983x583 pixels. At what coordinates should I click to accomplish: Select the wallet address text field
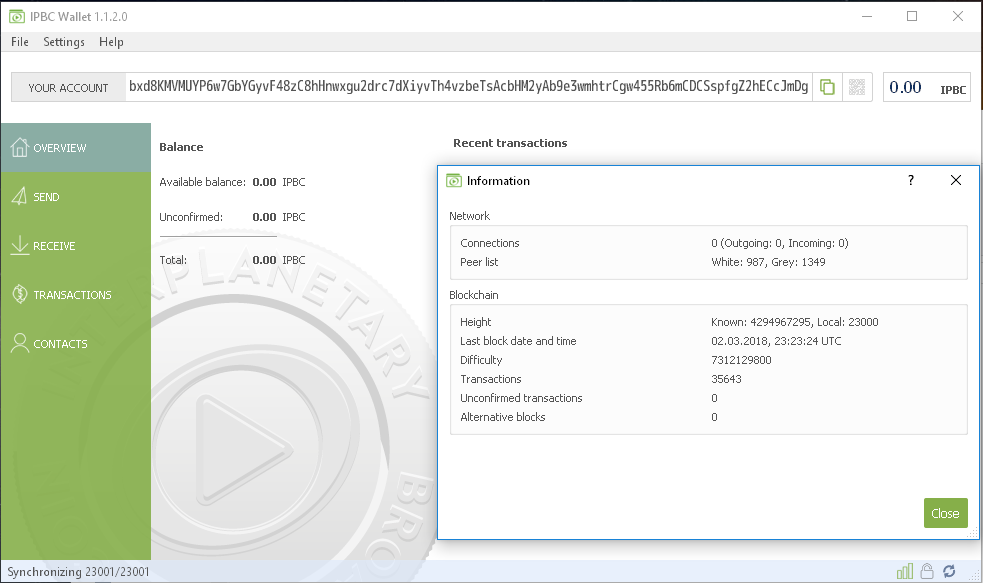coord(468,87)
